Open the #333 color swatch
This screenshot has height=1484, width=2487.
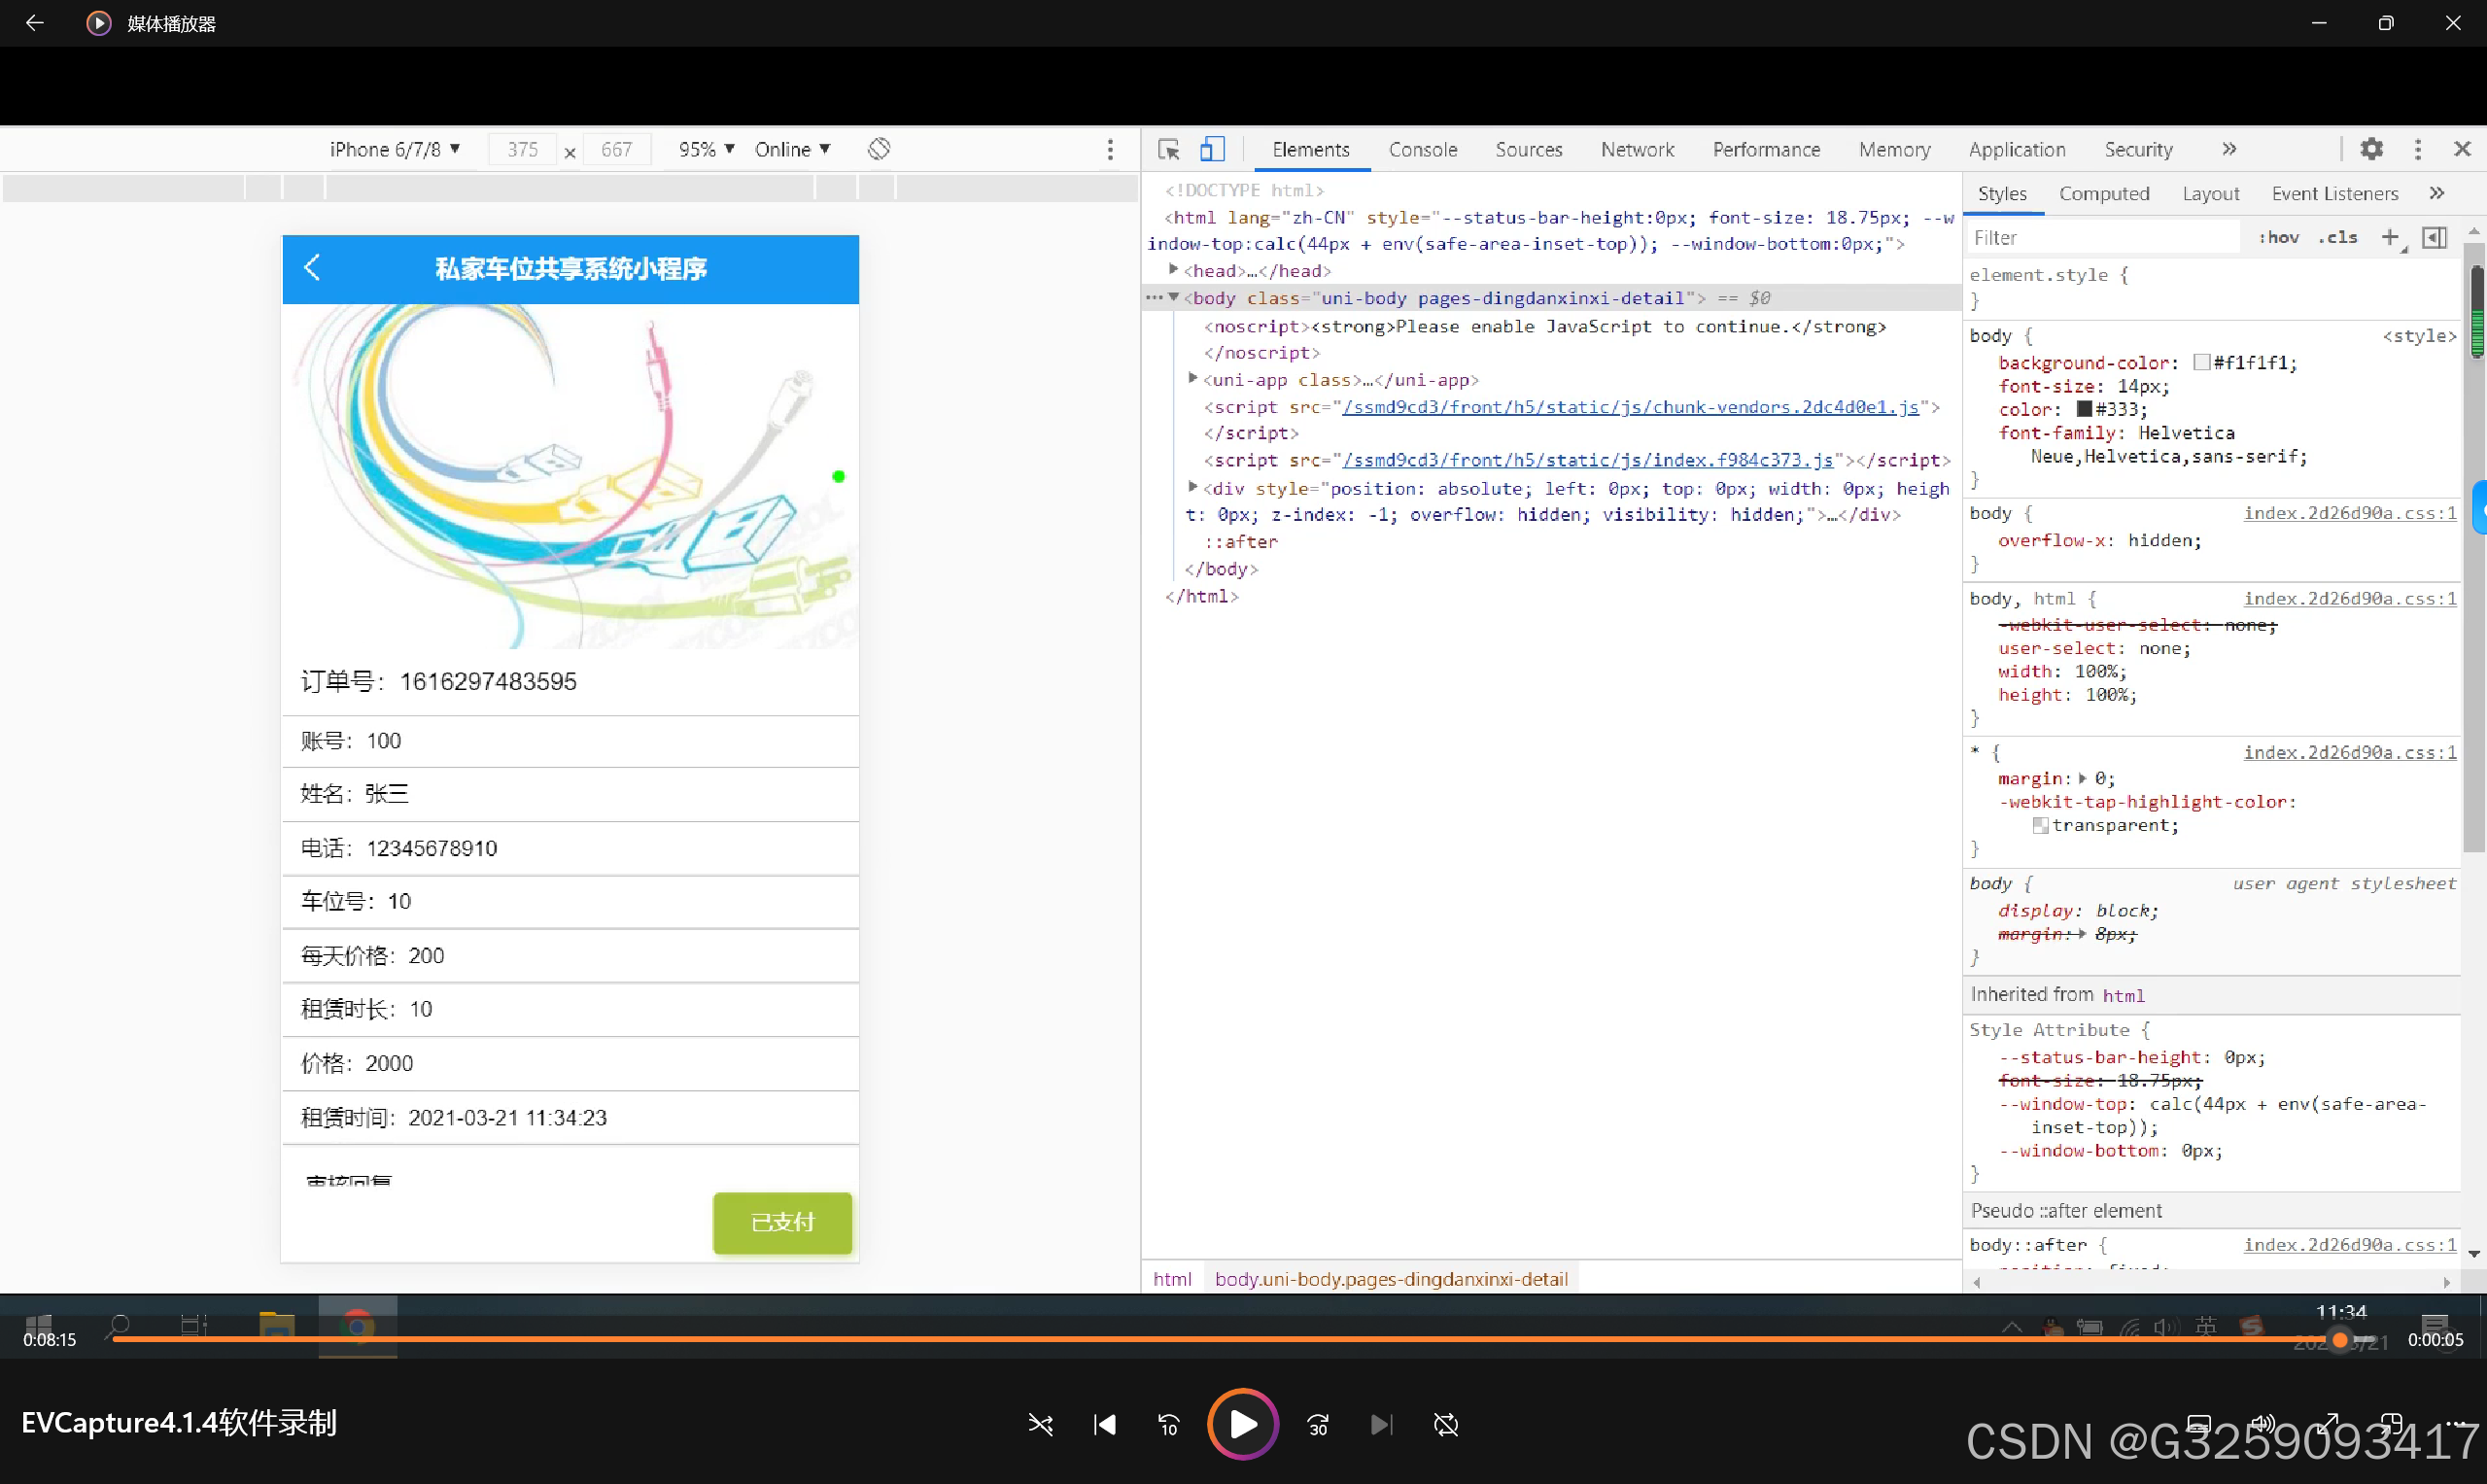tap(2084, 409)
